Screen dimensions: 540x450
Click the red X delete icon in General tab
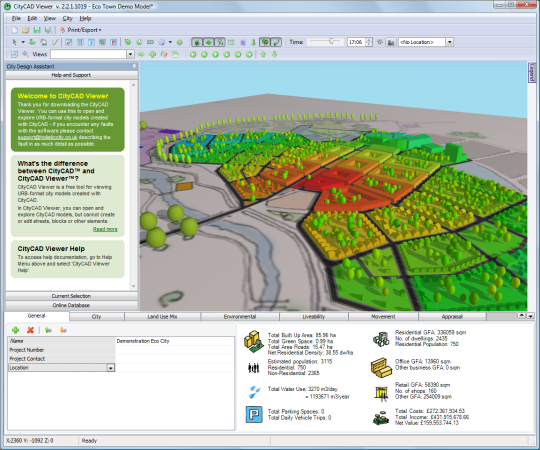click(30, 330)
